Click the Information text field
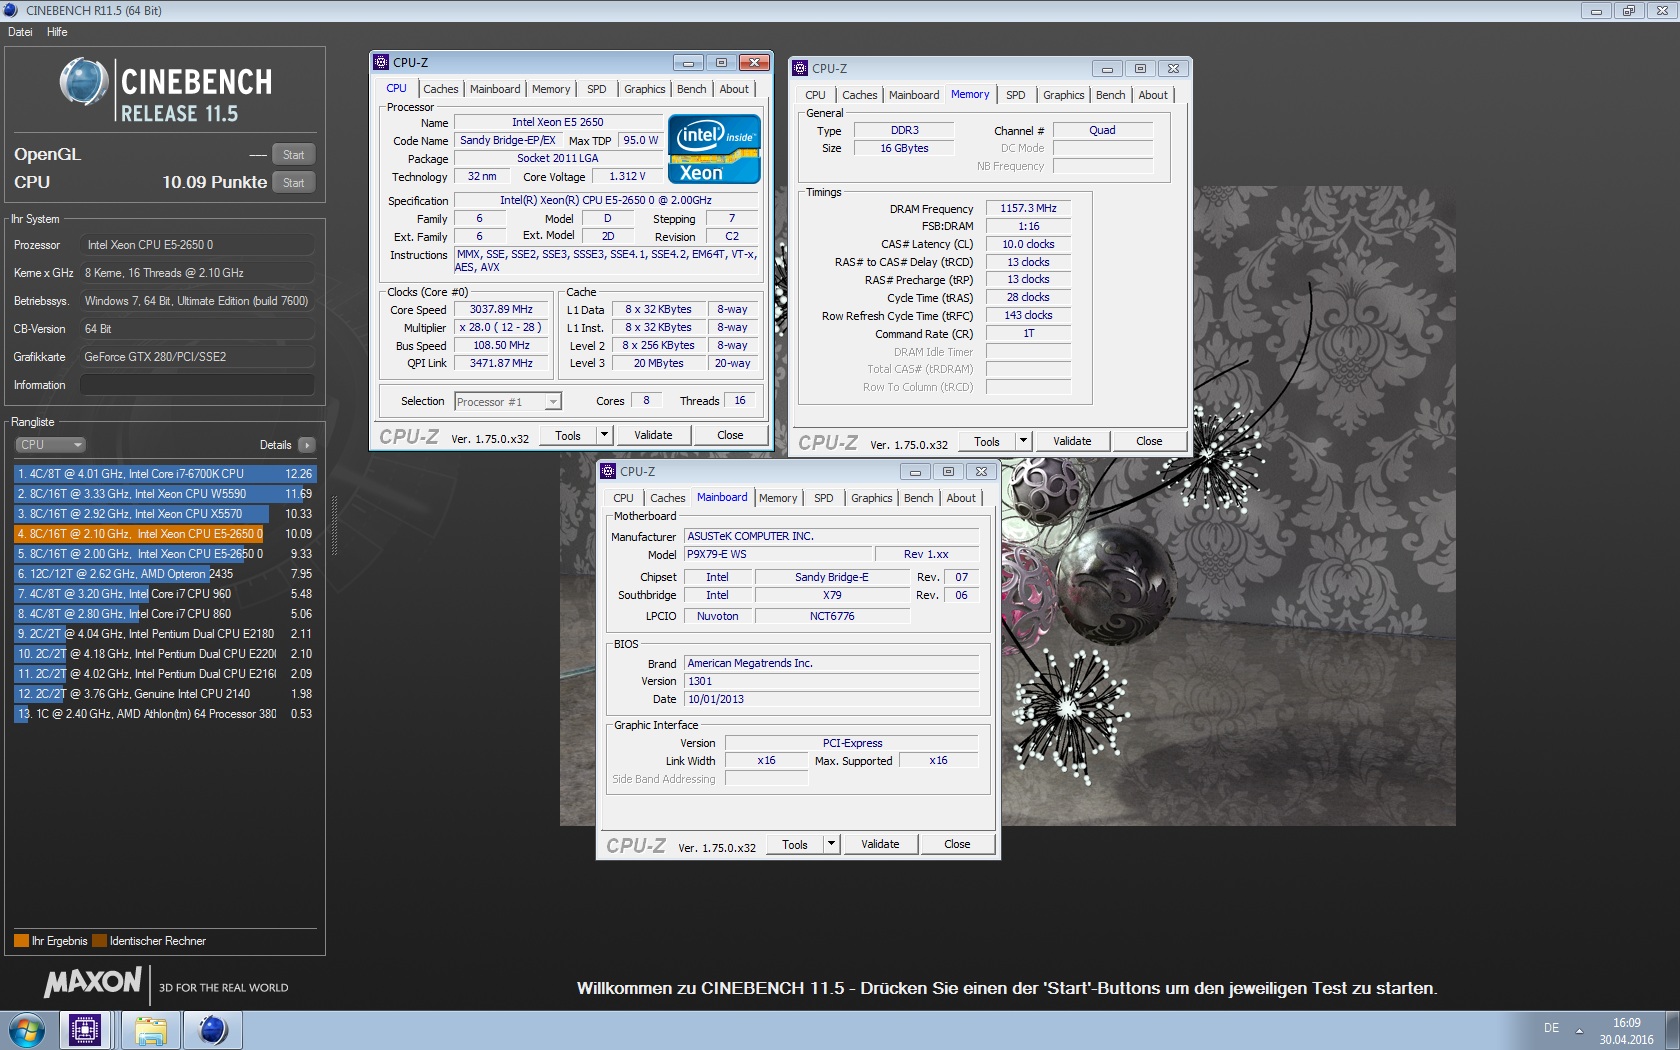This screenshot has height=1050, width=1680. coord(197,385)
